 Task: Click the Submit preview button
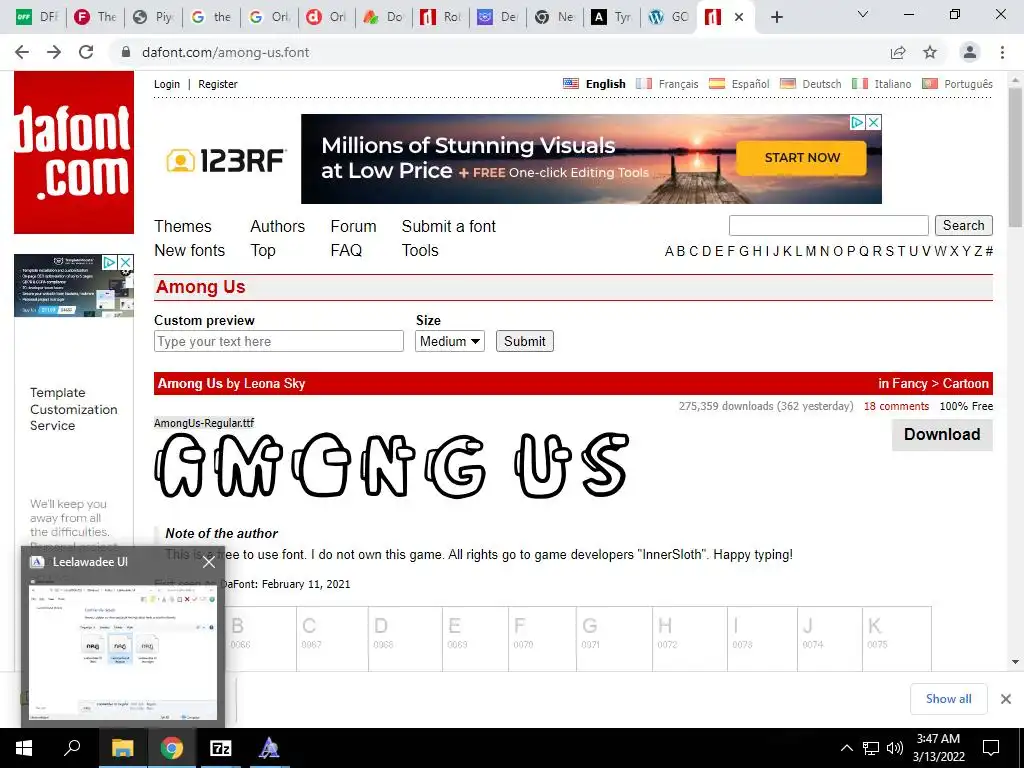pyautogui.click(x=524, y=341)
